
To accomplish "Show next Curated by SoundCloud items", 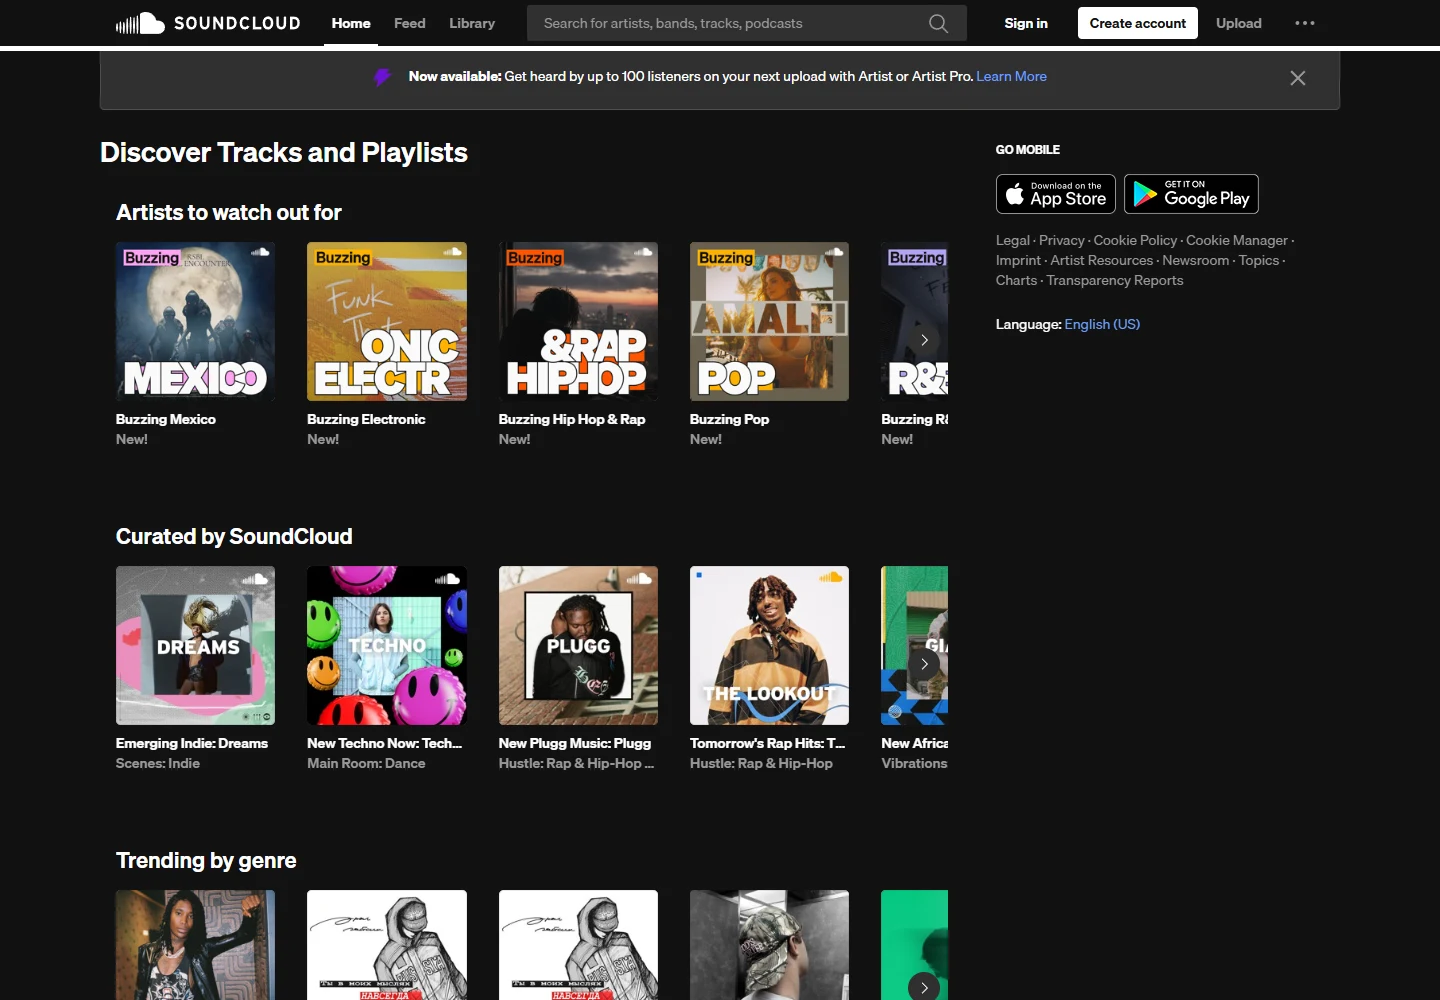I will point(924,664).
